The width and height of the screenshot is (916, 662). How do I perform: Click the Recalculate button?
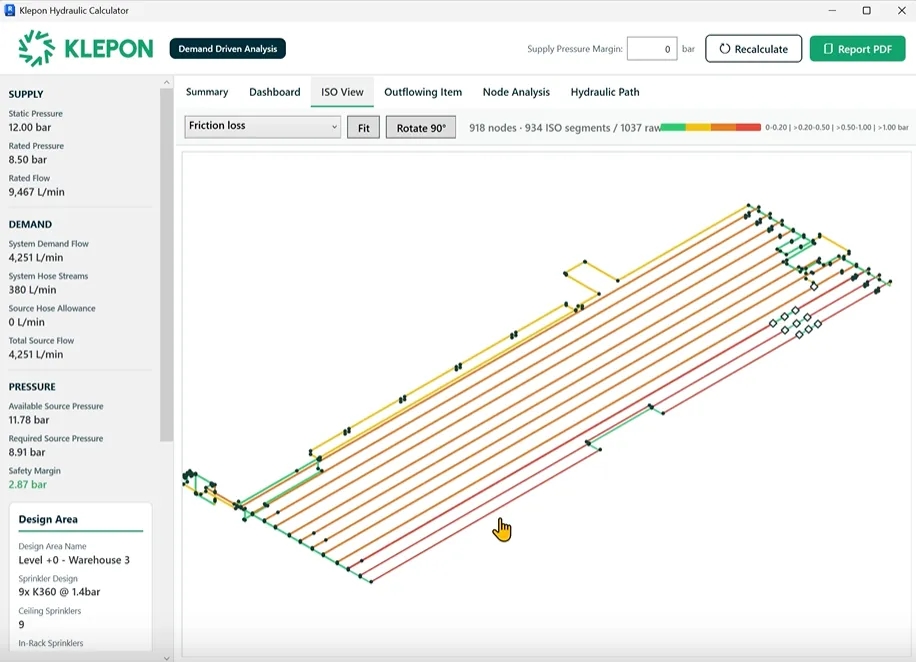pyautogui.click(x=754, y=49)
